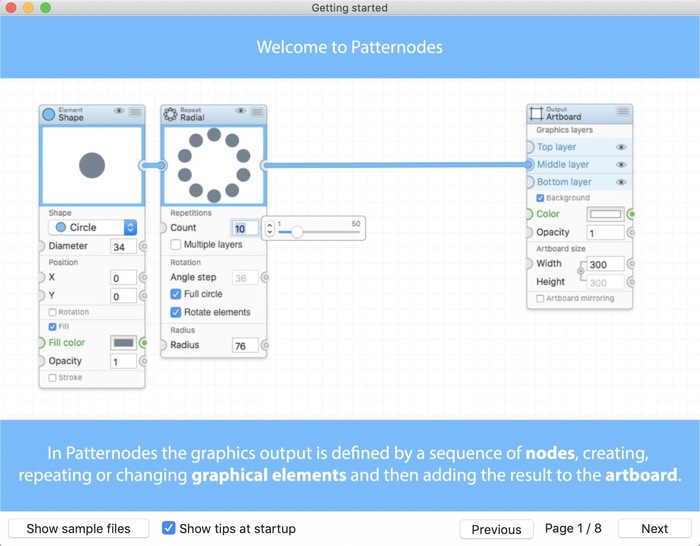
Task: Uncheck the Background checkbox
Action: (x=540, y=198)
